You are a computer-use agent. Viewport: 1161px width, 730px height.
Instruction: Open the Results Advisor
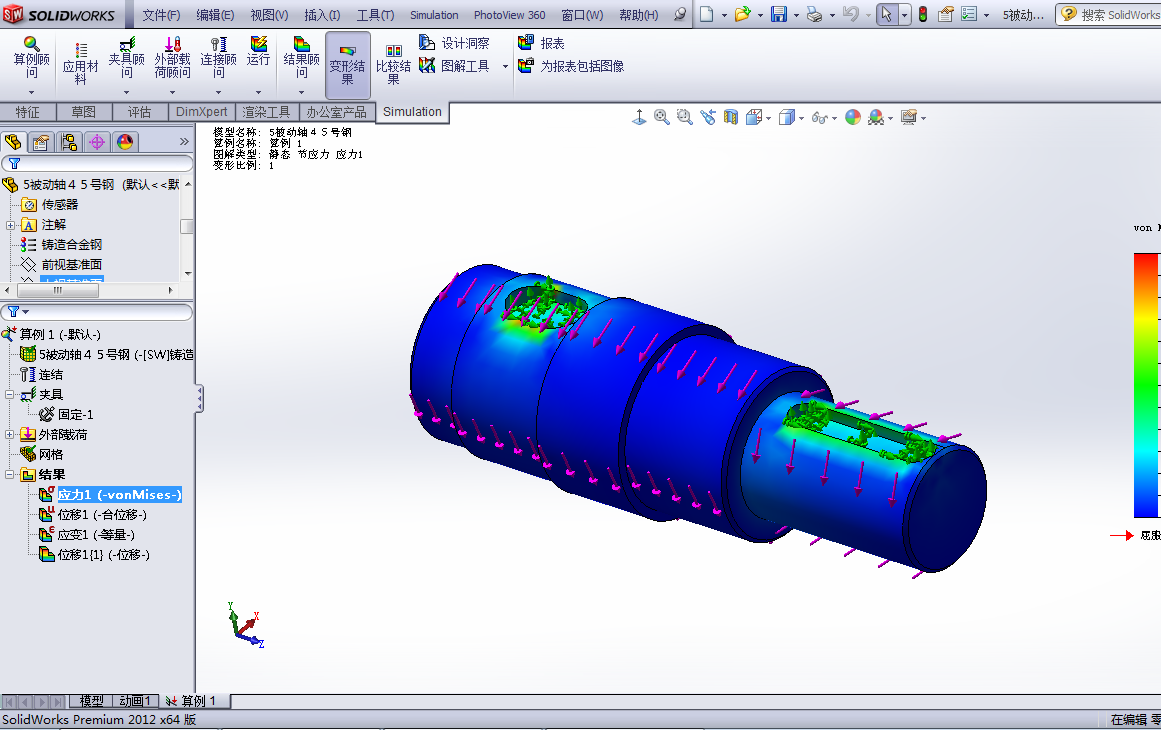[x=301, y=57]
